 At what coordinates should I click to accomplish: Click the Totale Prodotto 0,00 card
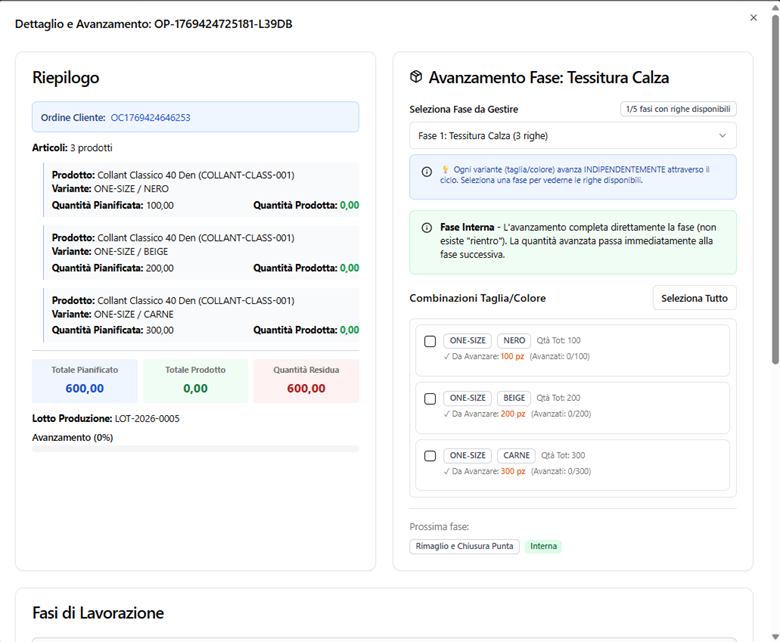195,381
